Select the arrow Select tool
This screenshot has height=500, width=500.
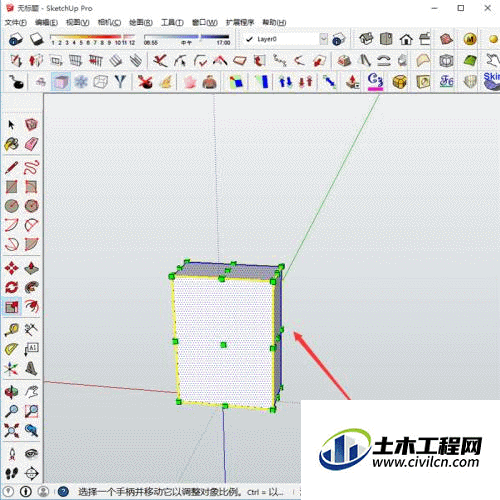[11, 125]
